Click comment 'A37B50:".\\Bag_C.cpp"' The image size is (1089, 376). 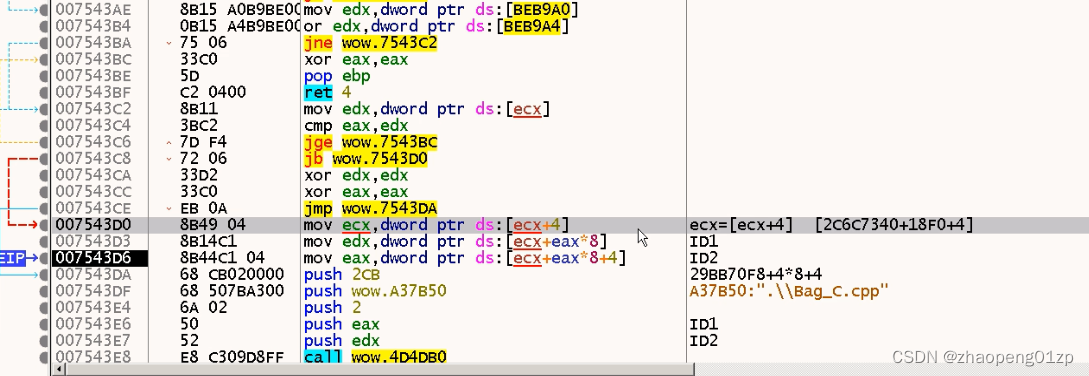click(790, 291)
